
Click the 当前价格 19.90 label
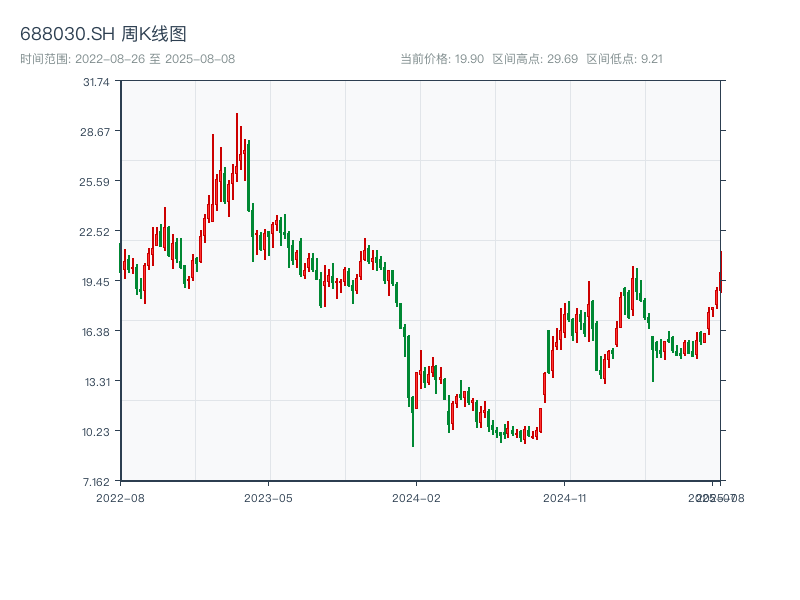click(x=442, y=59)
